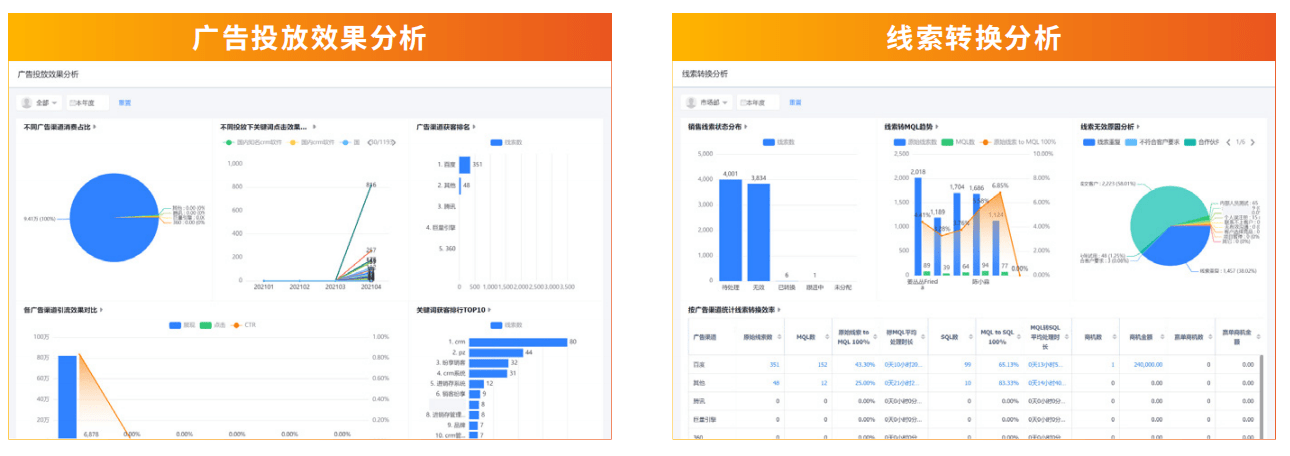Image resolution: width=1290 pixels, height=456 pixels.
Task: Toggle the 原始线索数 legend in MQL趋势 chart
Action: [x=916, y=143]
